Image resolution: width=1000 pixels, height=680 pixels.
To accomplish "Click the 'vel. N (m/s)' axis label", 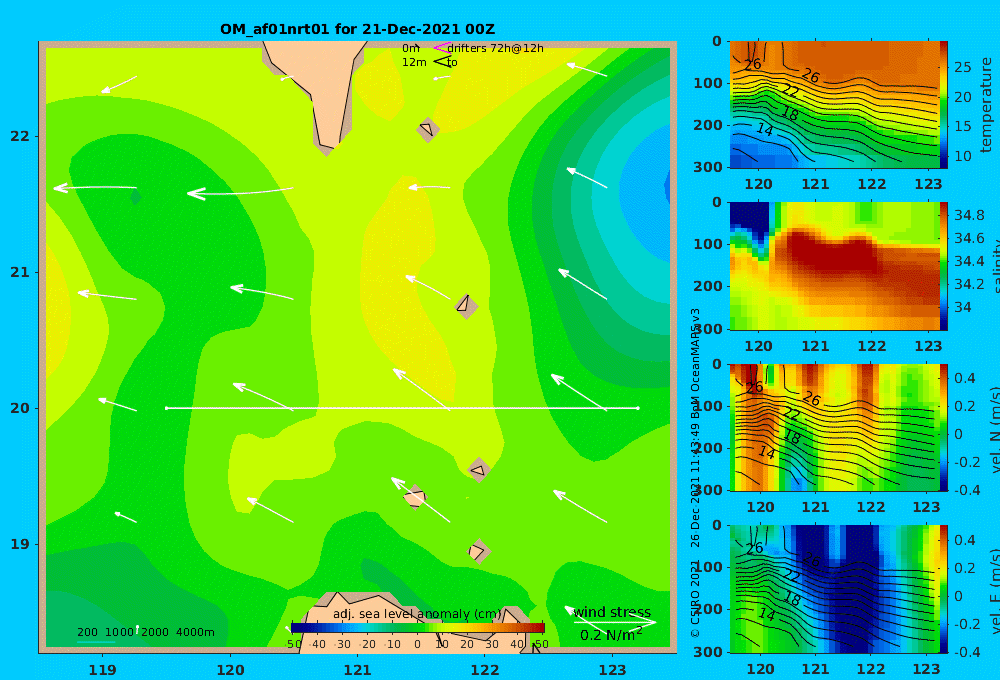I will [994, 429].
